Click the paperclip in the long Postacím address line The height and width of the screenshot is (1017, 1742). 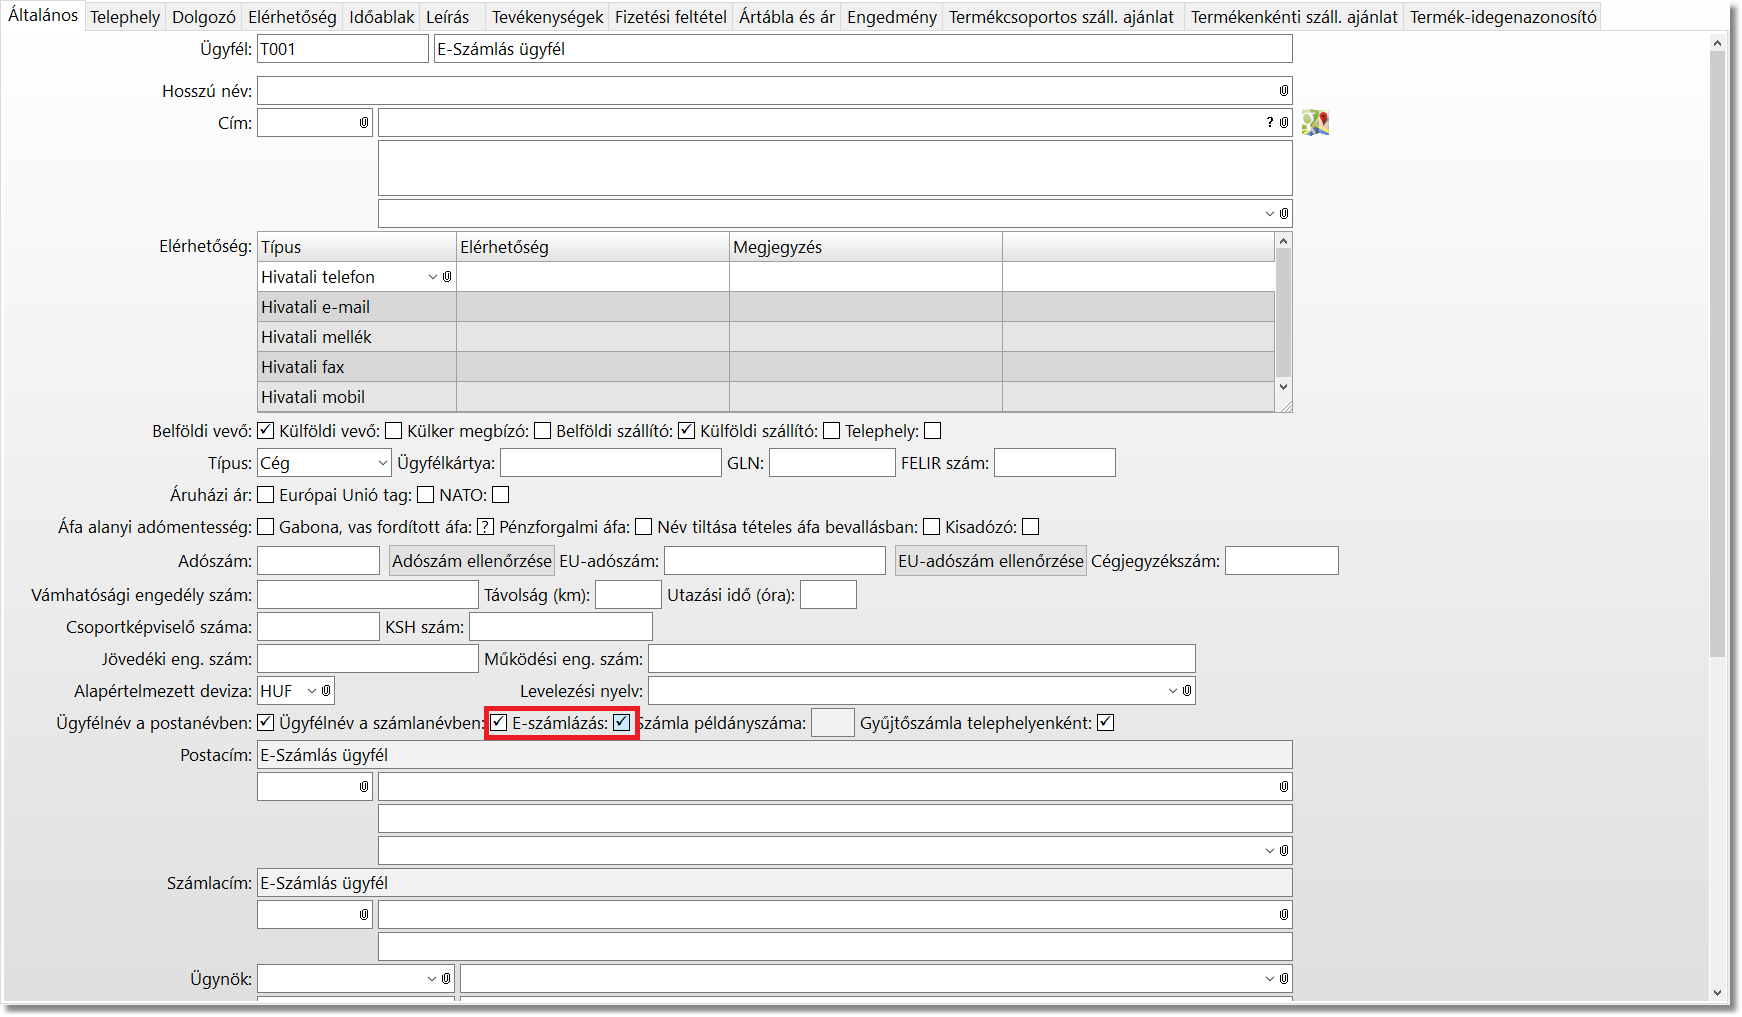coord(1284,787)
